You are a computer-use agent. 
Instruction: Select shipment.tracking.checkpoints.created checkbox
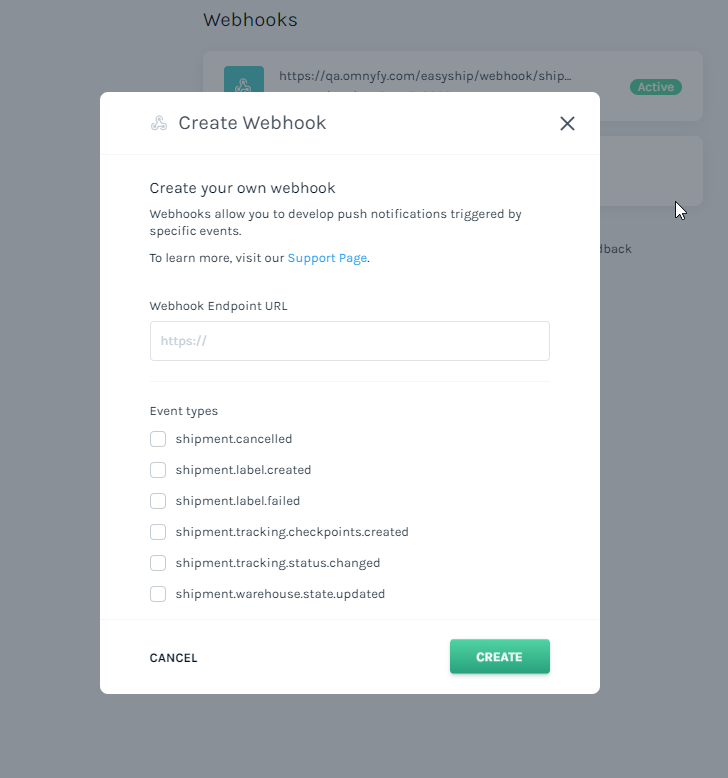[158, 532]
